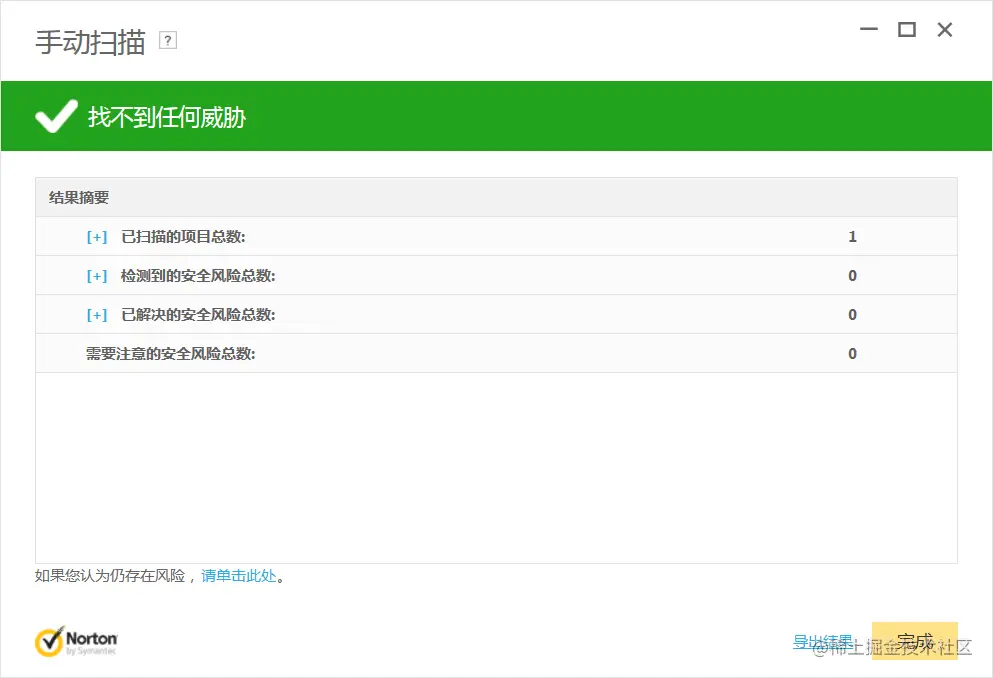993x678 pixels.
Task: Click the white checkmark icon in green banner
Action: tap(56, 116)
